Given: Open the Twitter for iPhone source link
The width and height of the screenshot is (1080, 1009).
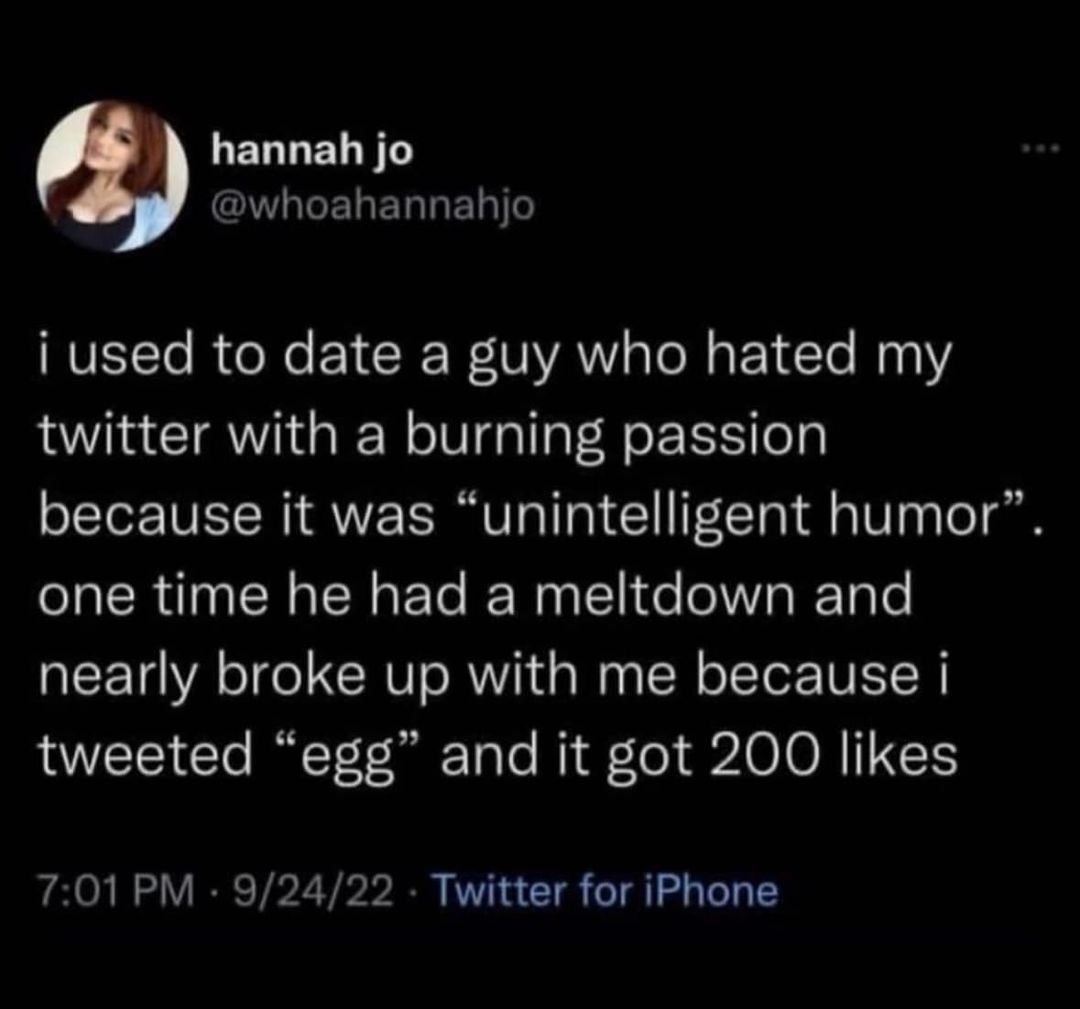Looking at the screenshot, I should pos(608,890).
